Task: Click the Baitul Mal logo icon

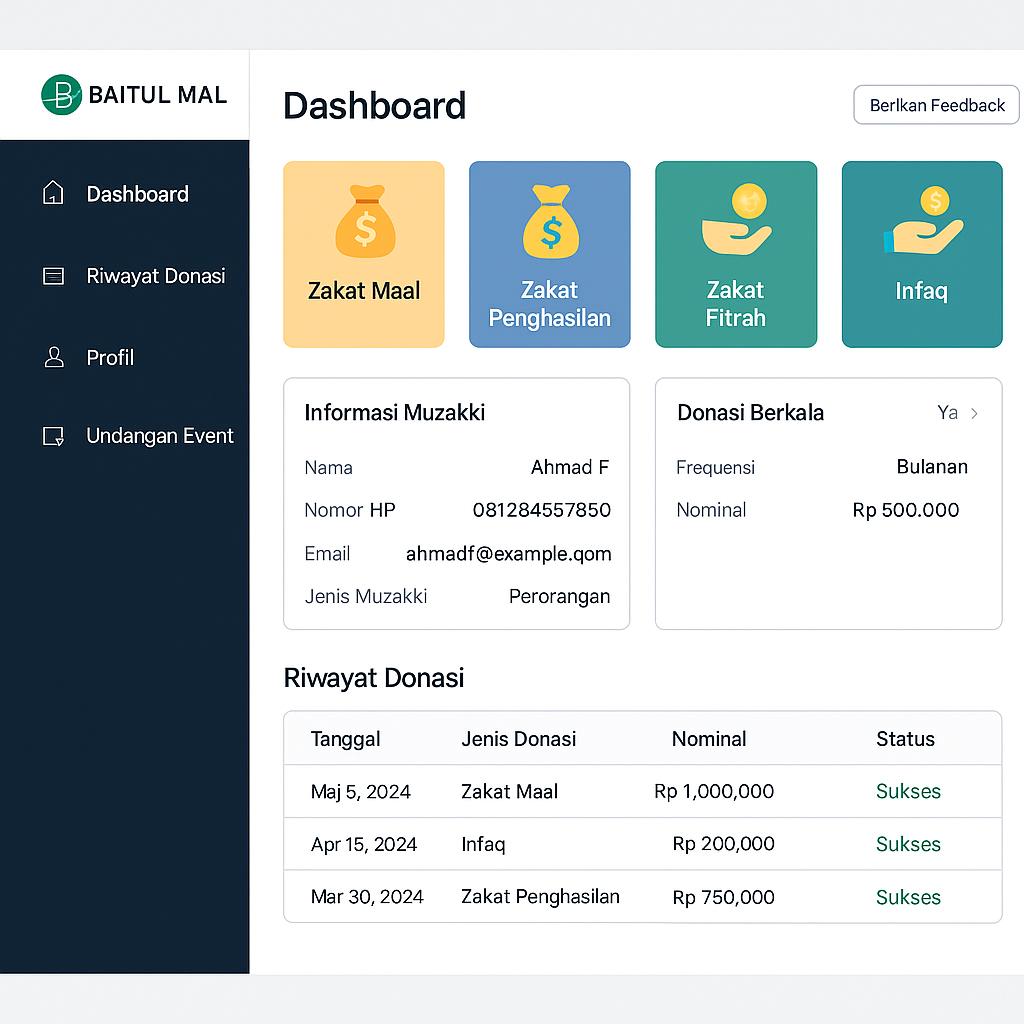Action: pyautogui.click(x=62, y=95)
